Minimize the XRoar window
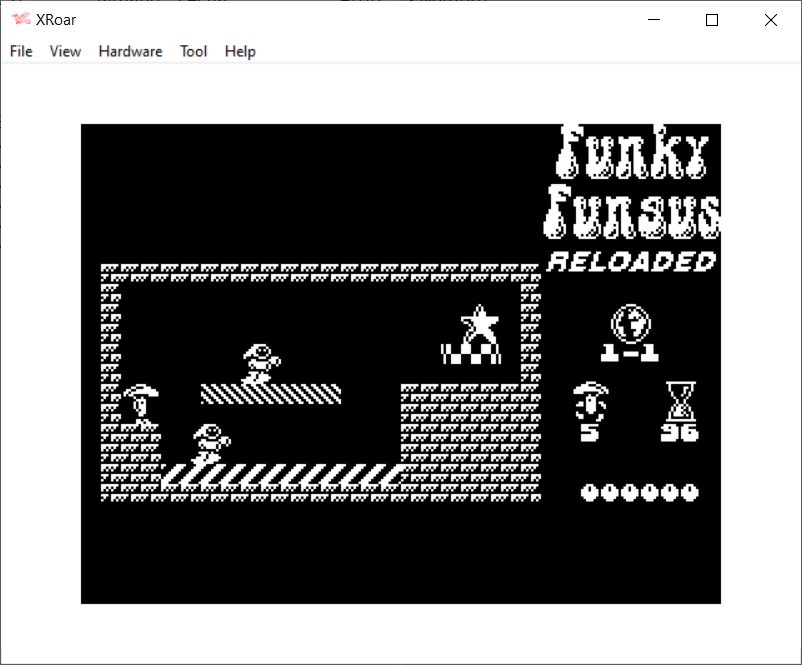802x665 pixels. click(654, 20)
